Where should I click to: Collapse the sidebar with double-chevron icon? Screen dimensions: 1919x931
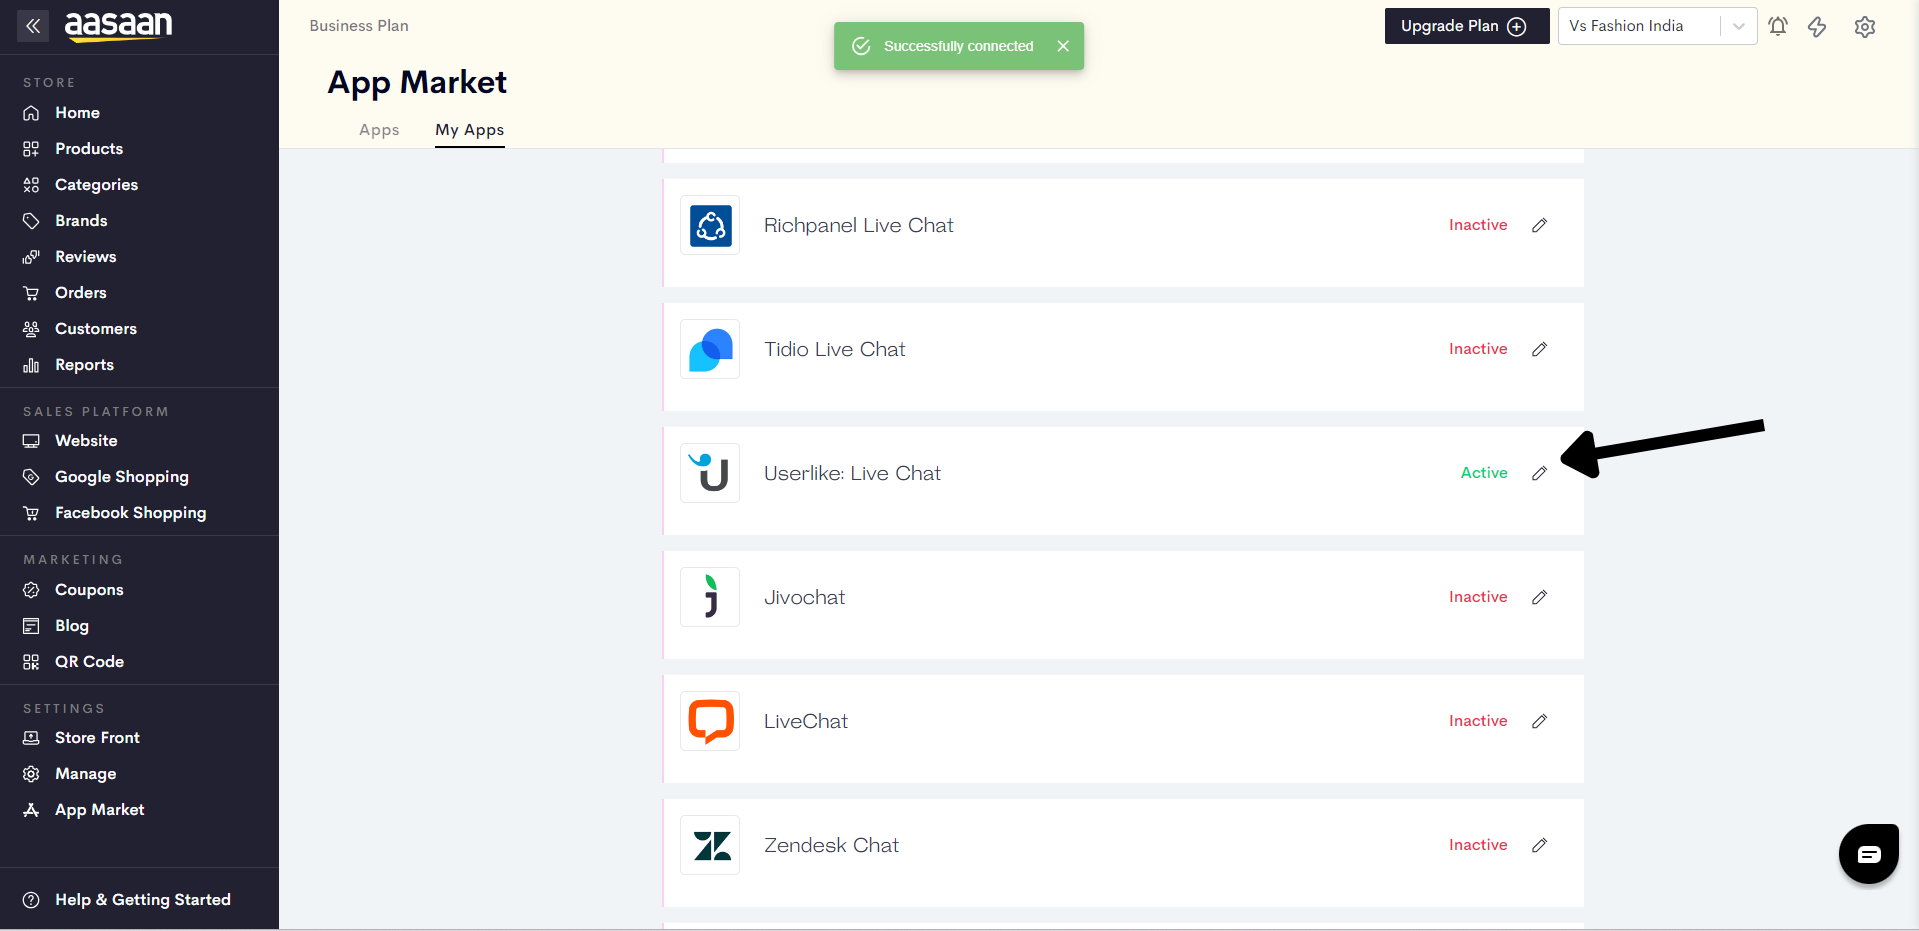click(33, 26)
